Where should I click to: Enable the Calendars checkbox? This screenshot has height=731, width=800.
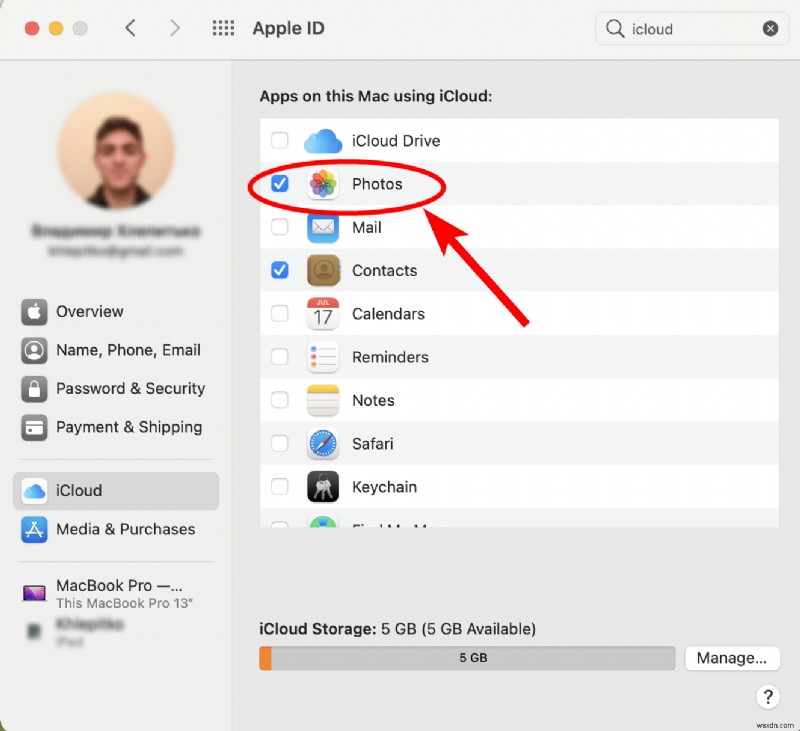pyautogui.click(x=280, y=313)
